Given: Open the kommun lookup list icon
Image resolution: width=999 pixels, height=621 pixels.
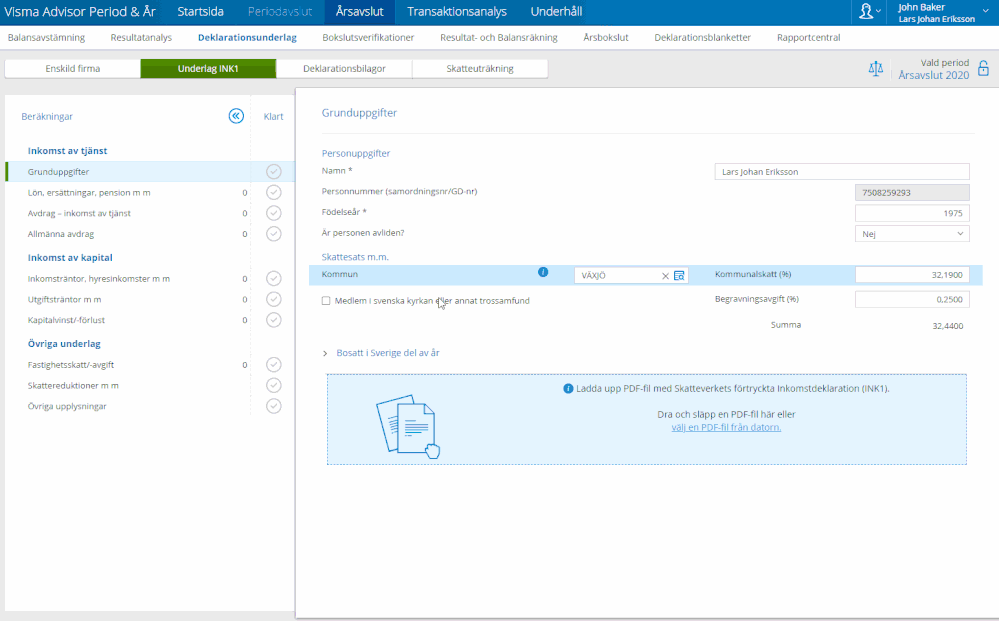Looking at the screenshot, I should click(679, 276).
